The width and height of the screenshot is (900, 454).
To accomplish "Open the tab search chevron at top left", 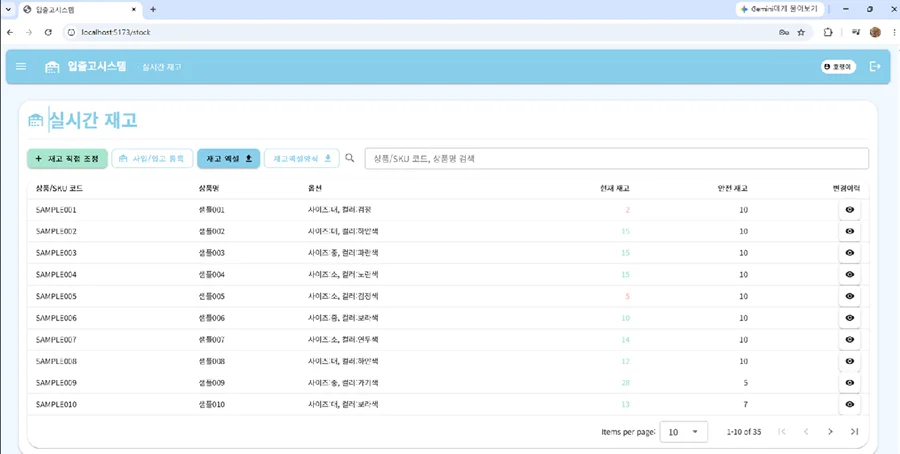I will tap(8, 10).
